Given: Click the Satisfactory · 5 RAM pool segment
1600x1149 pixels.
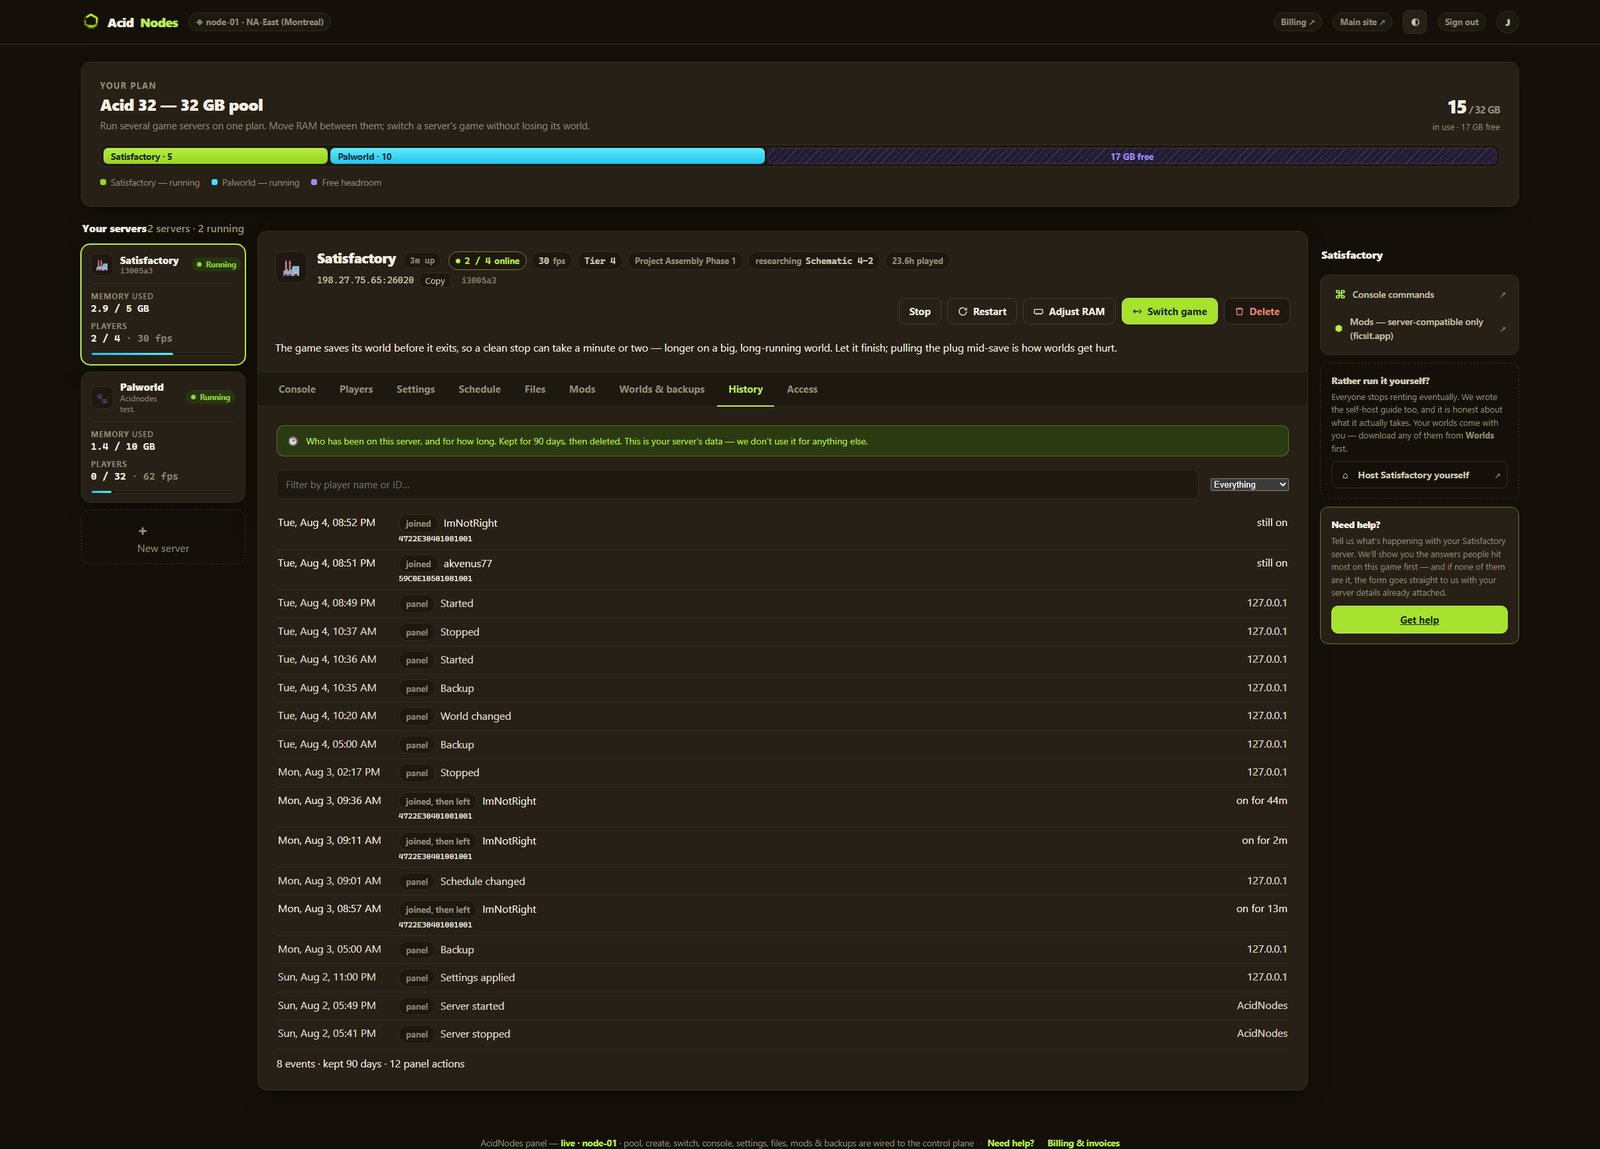Looking at the screenshot, I should pos(215,156).
